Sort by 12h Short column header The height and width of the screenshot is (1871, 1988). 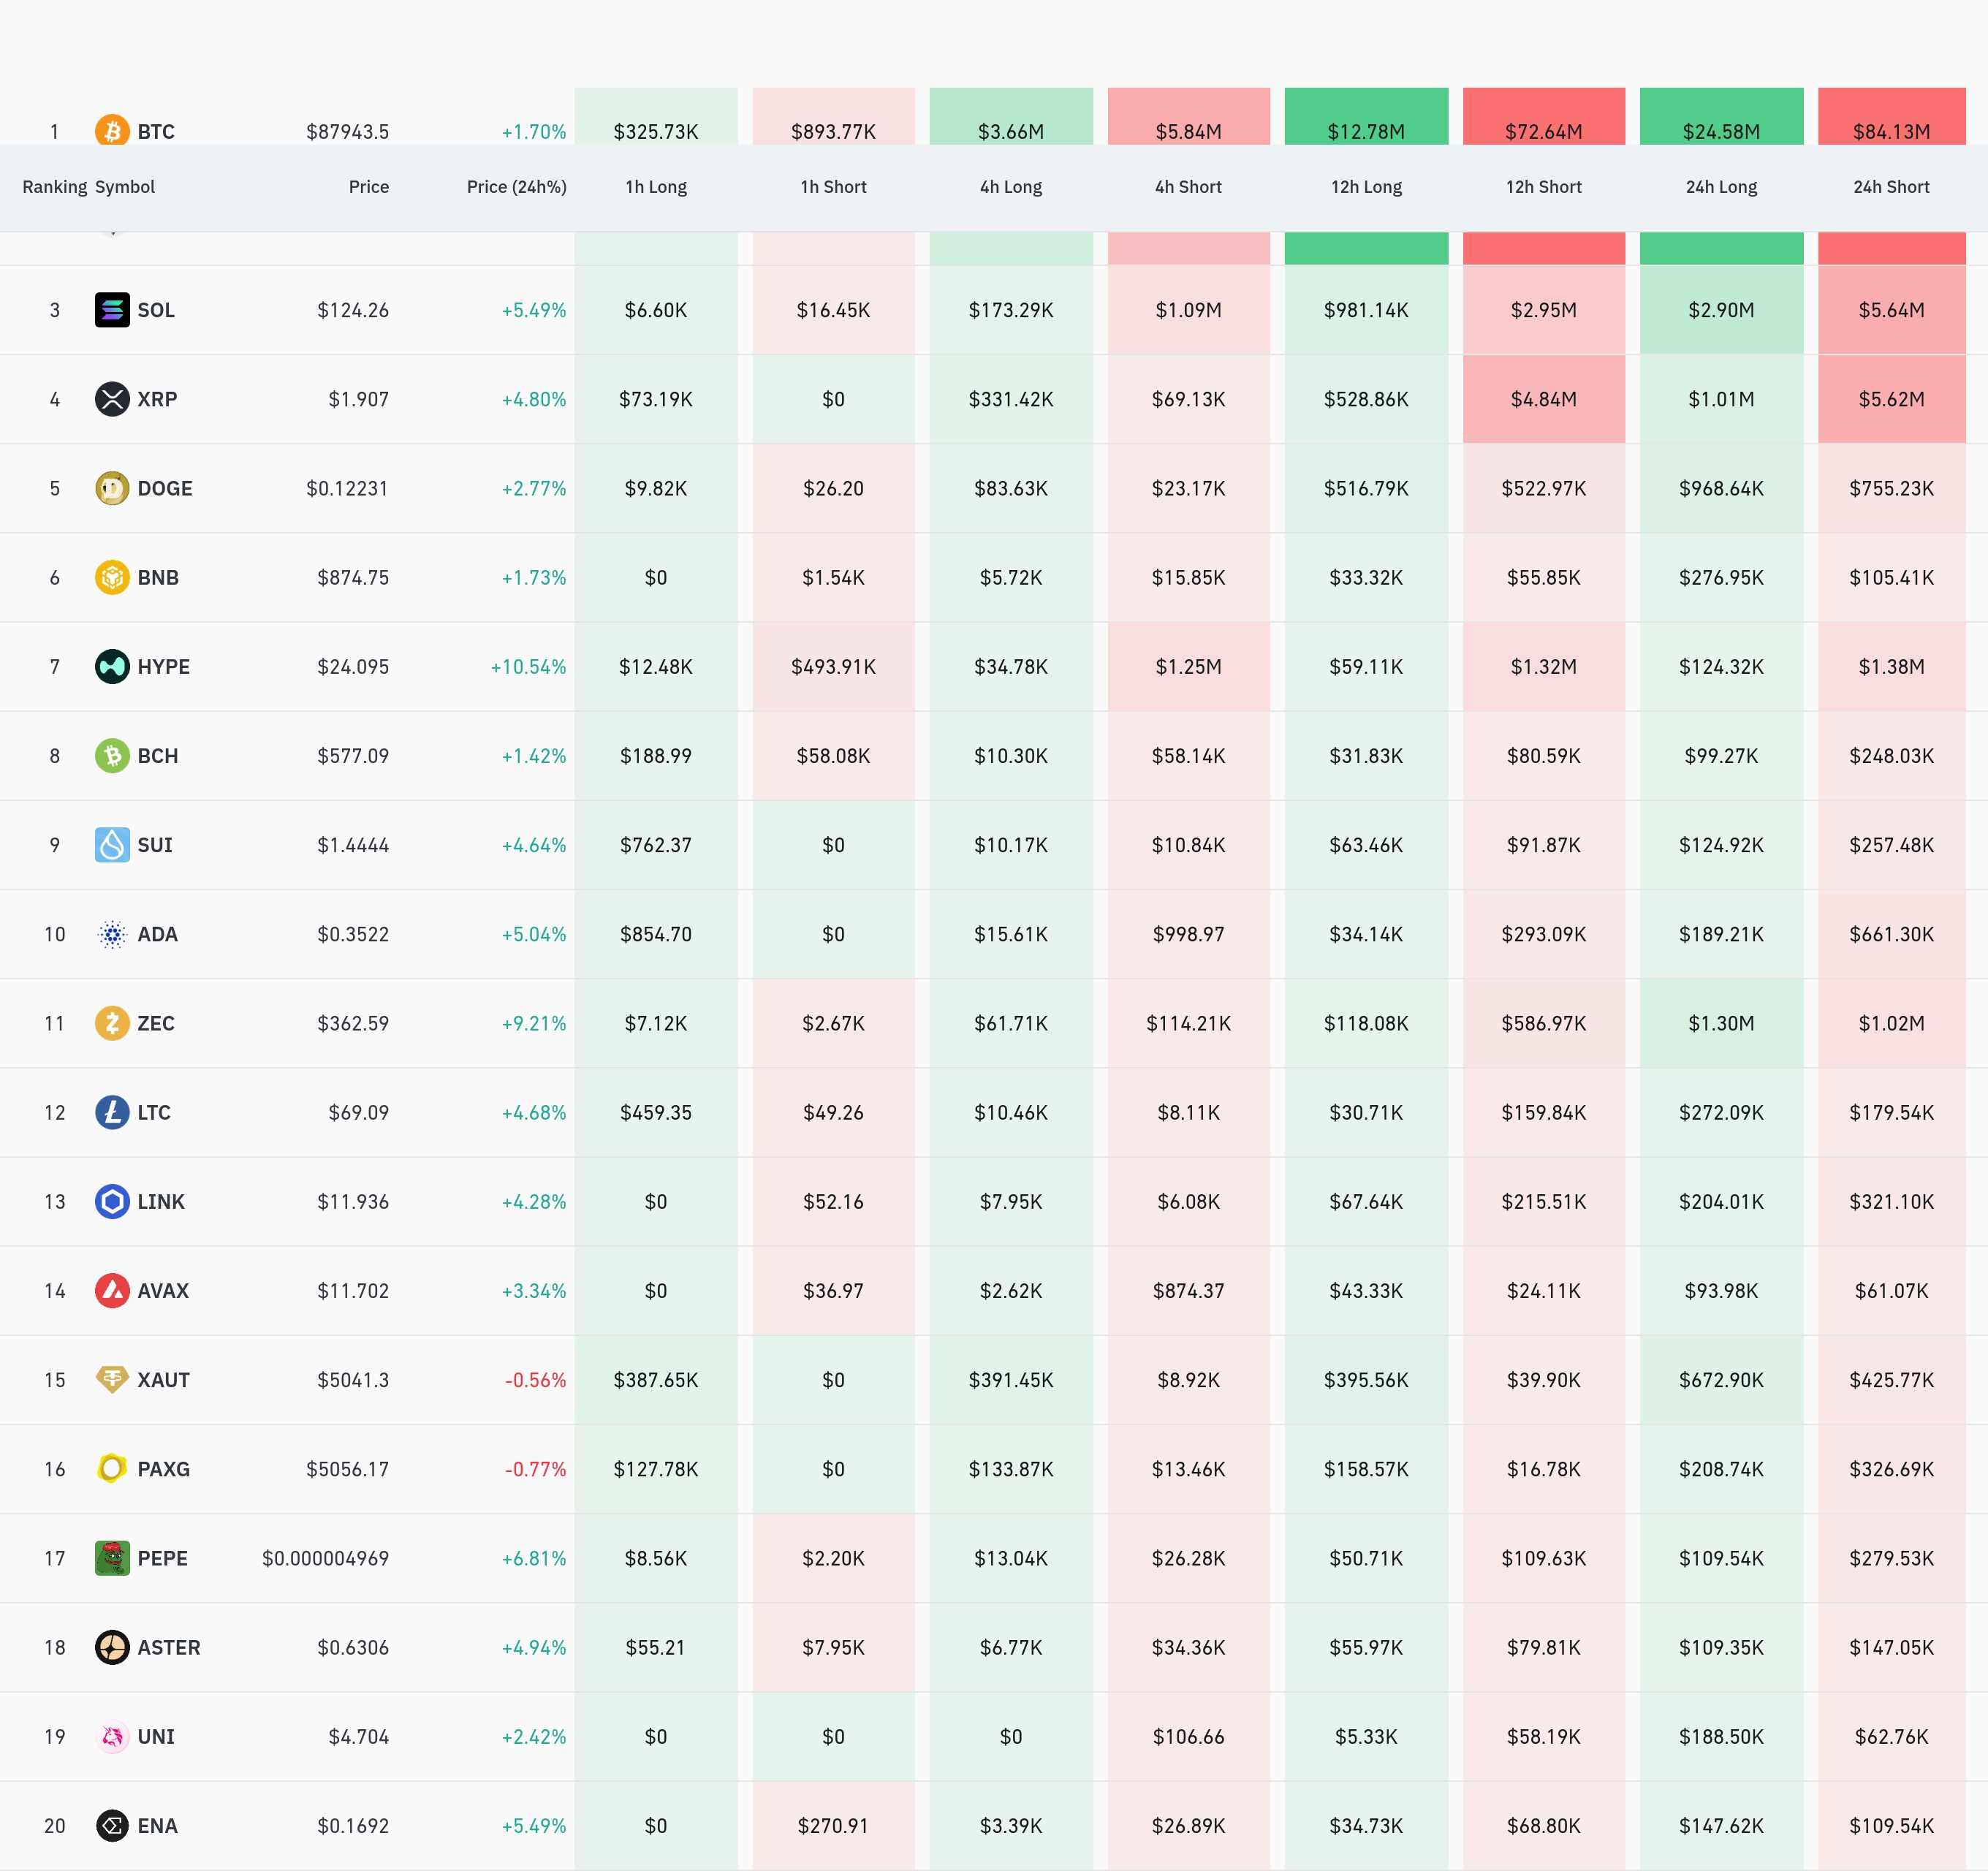pyautogui.click(x=1543, y=187)
